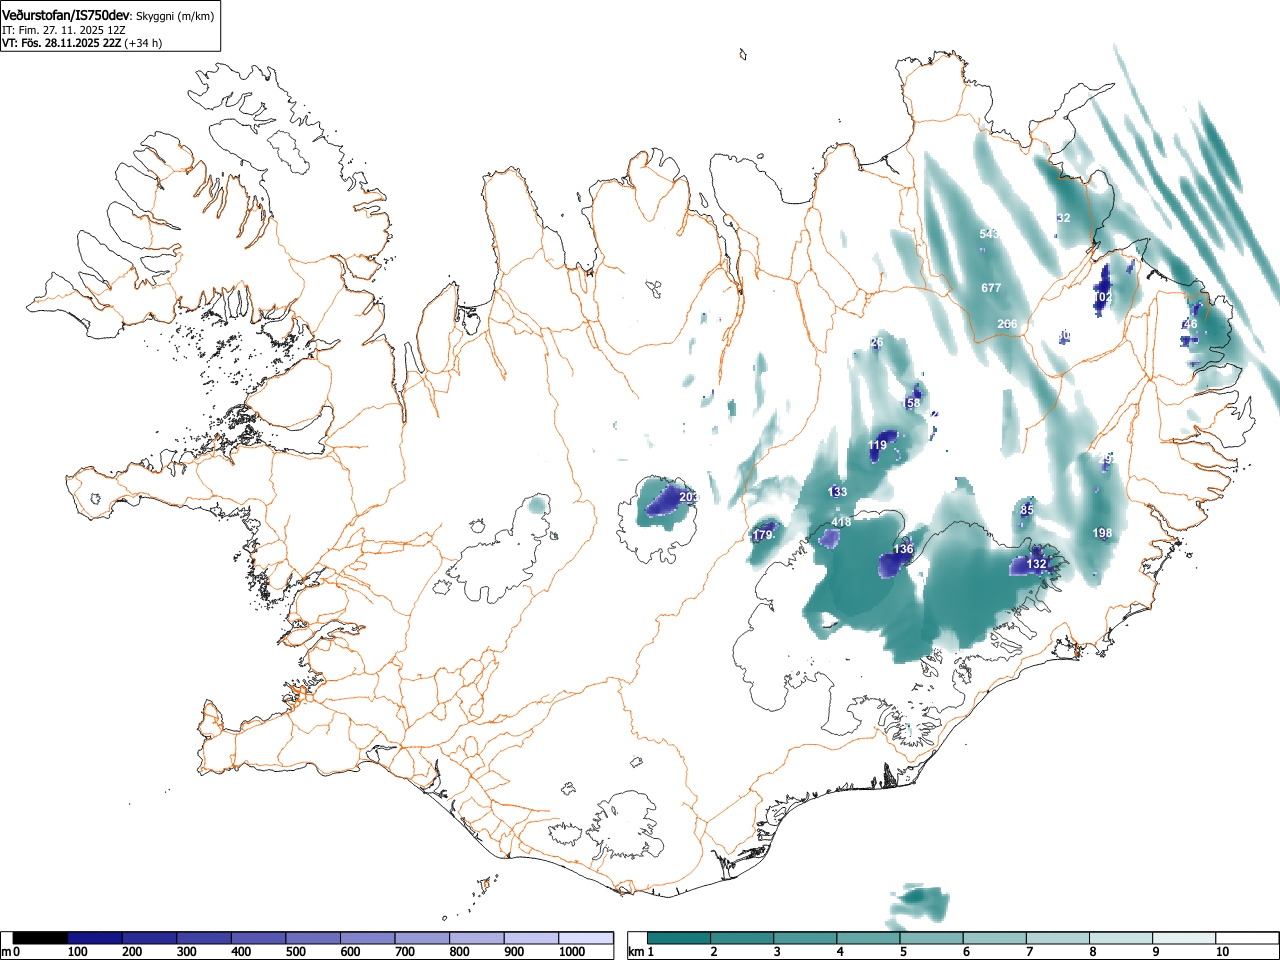Click the darkest teal 1–2 km legend swatch

tap(679, 938)
